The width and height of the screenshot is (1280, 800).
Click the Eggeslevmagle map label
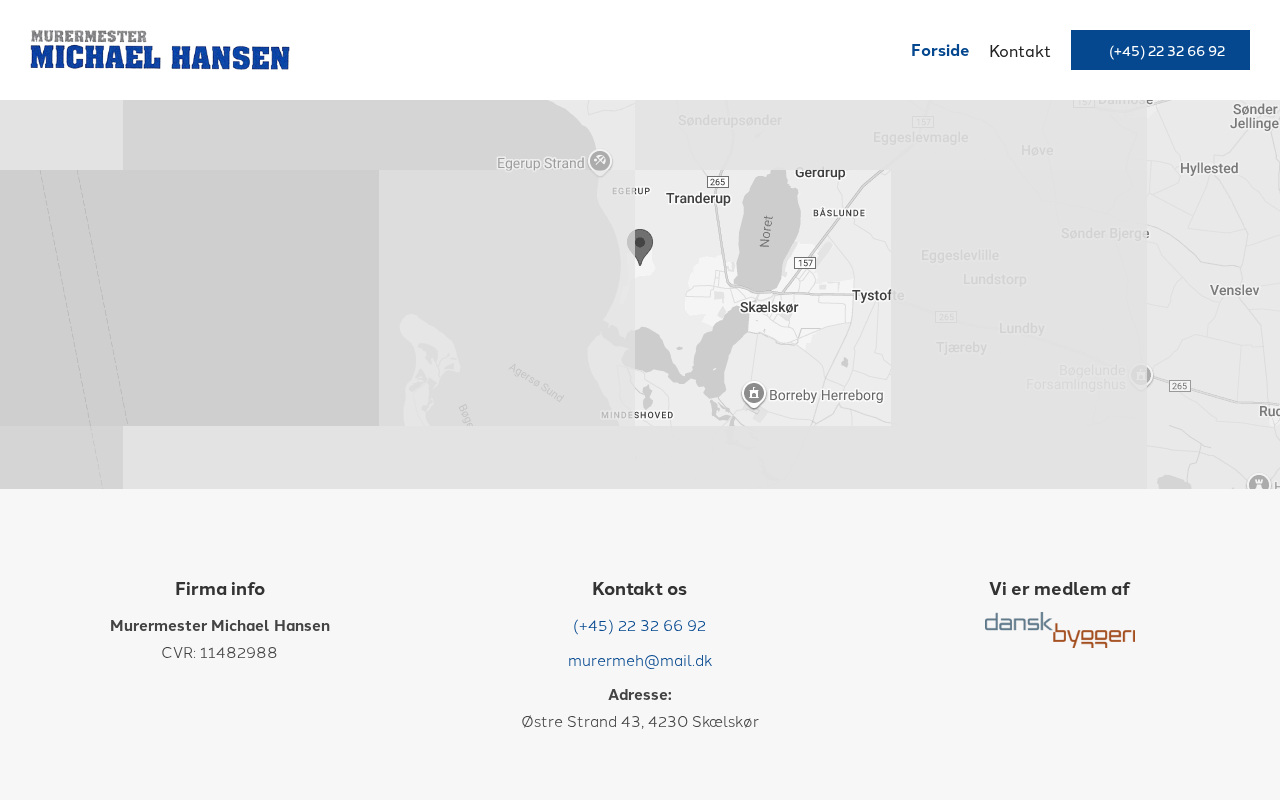[x=920, y=138]
